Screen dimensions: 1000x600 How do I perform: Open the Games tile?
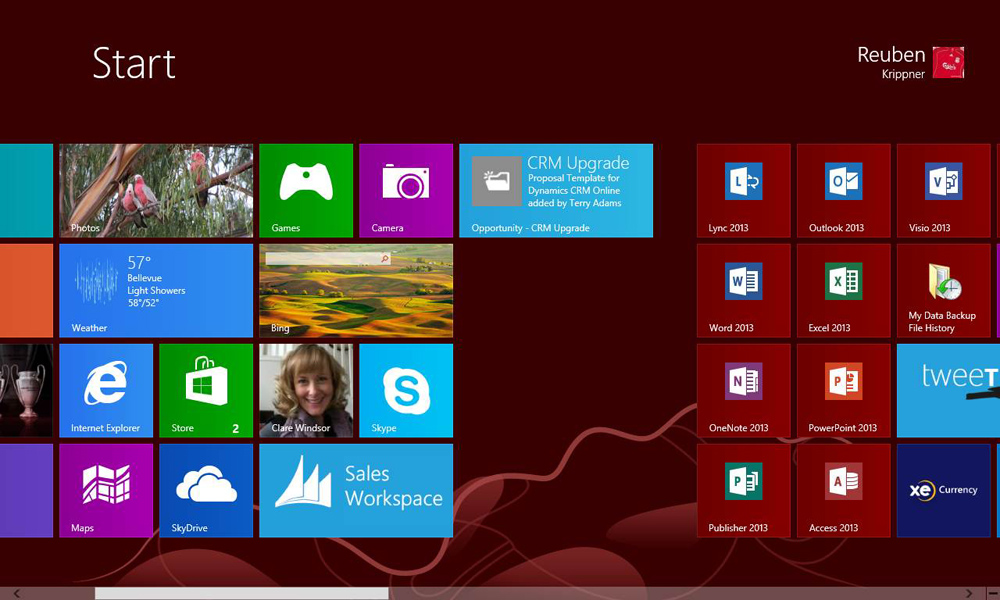(x=306, y=190)
